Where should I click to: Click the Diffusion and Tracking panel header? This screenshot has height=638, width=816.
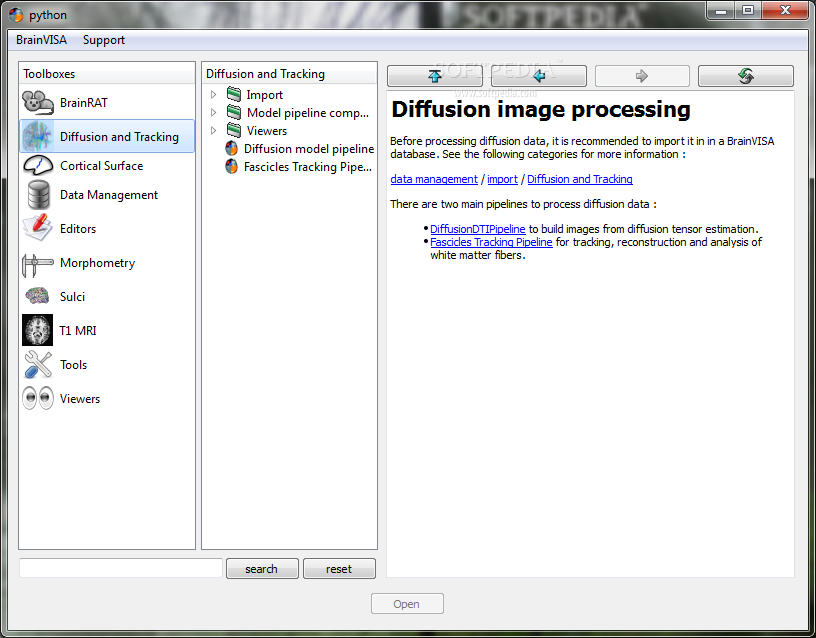[x=289, y=74]
